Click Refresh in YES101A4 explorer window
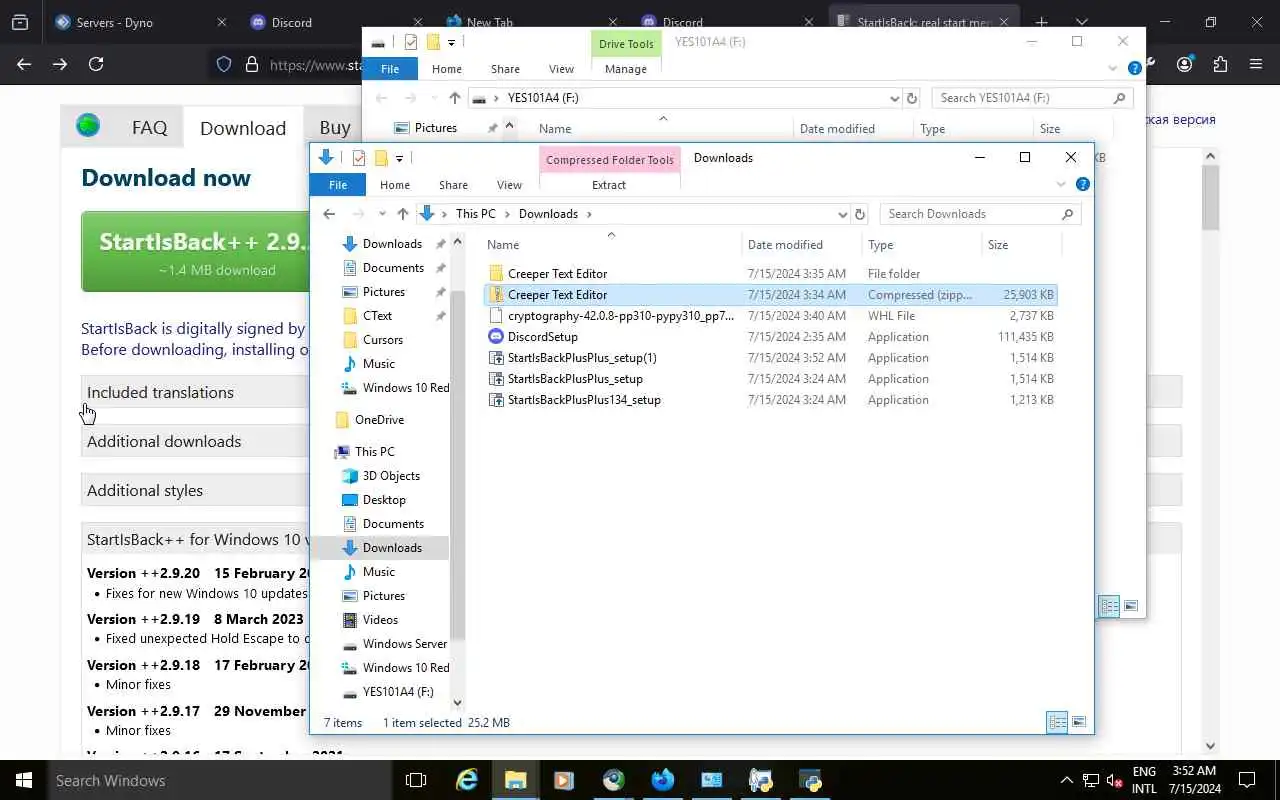This screenshot has height=800, width=1280. [911, 98]
